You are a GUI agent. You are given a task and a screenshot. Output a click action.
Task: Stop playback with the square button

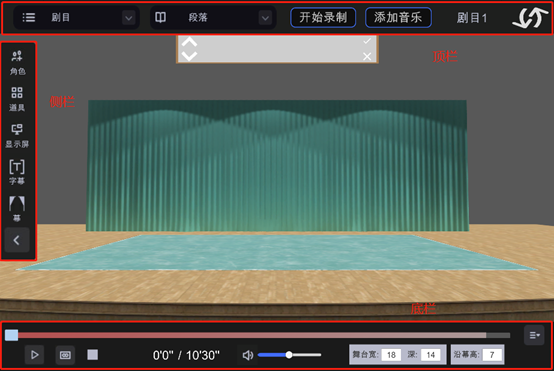93,355
